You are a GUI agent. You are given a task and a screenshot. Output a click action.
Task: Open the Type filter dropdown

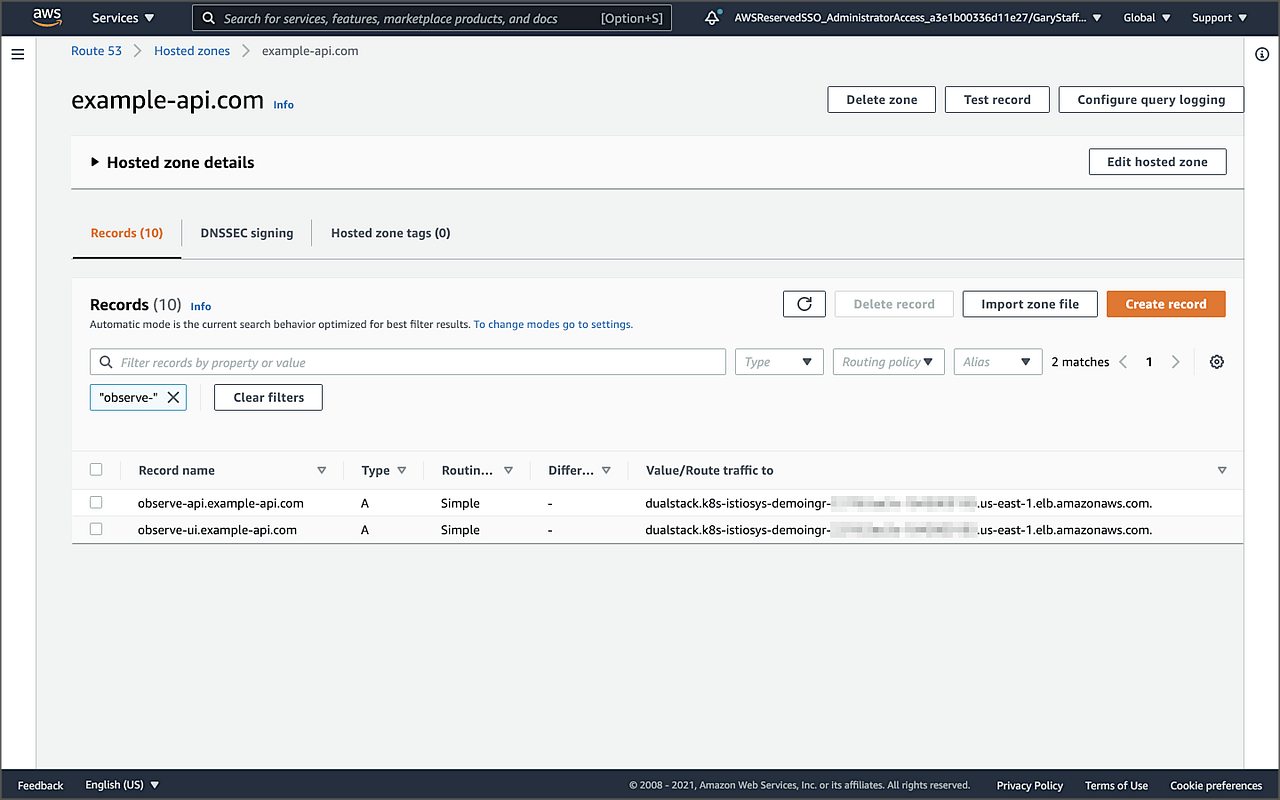click(x=779, y=362)
